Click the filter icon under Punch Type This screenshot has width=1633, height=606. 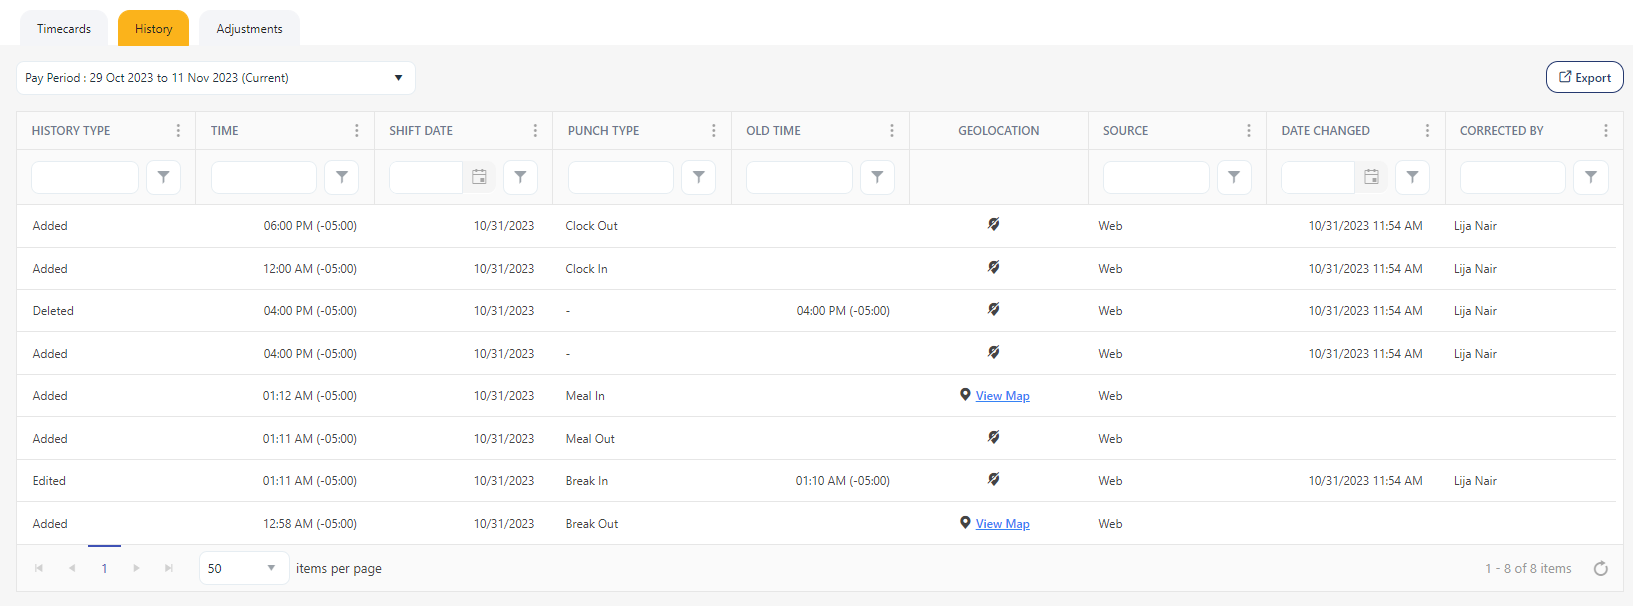click(698, 177)
